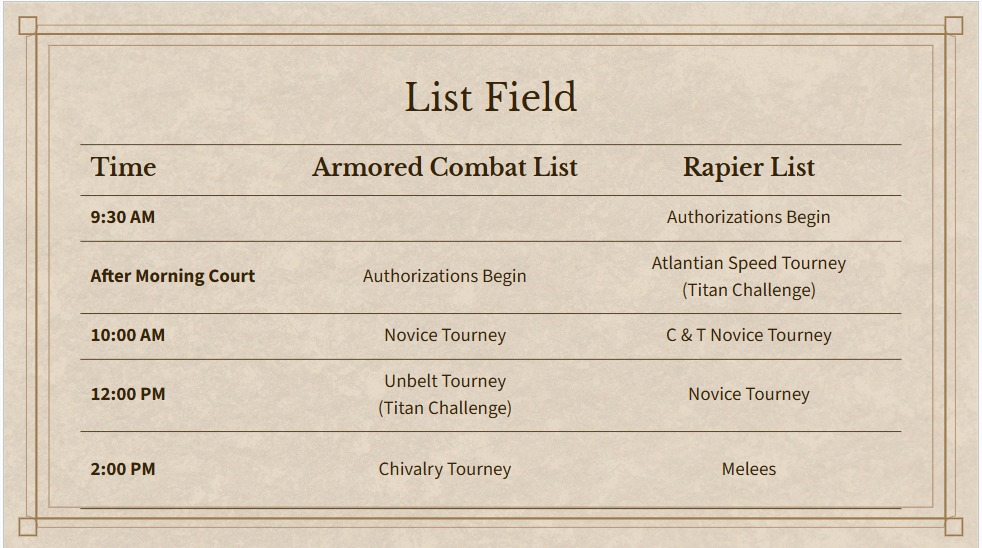Click the Melees entry
The height and width of the screenshot is (548, 982).
pos(748,469)
